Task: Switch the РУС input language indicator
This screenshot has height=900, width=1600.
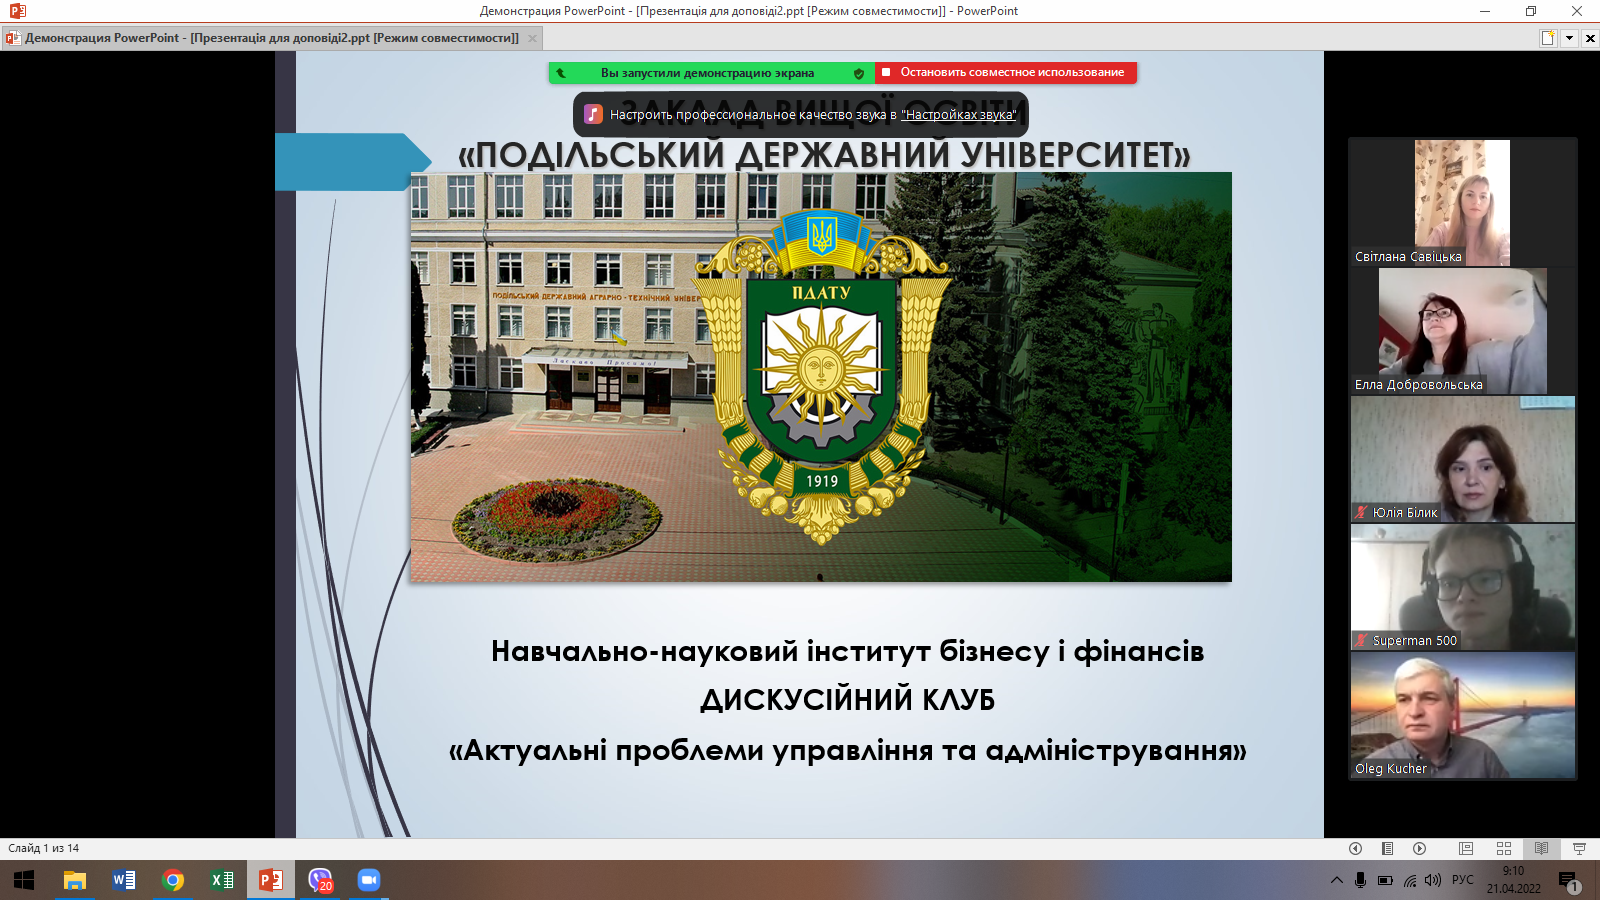Action: [x=1462, y=880]
